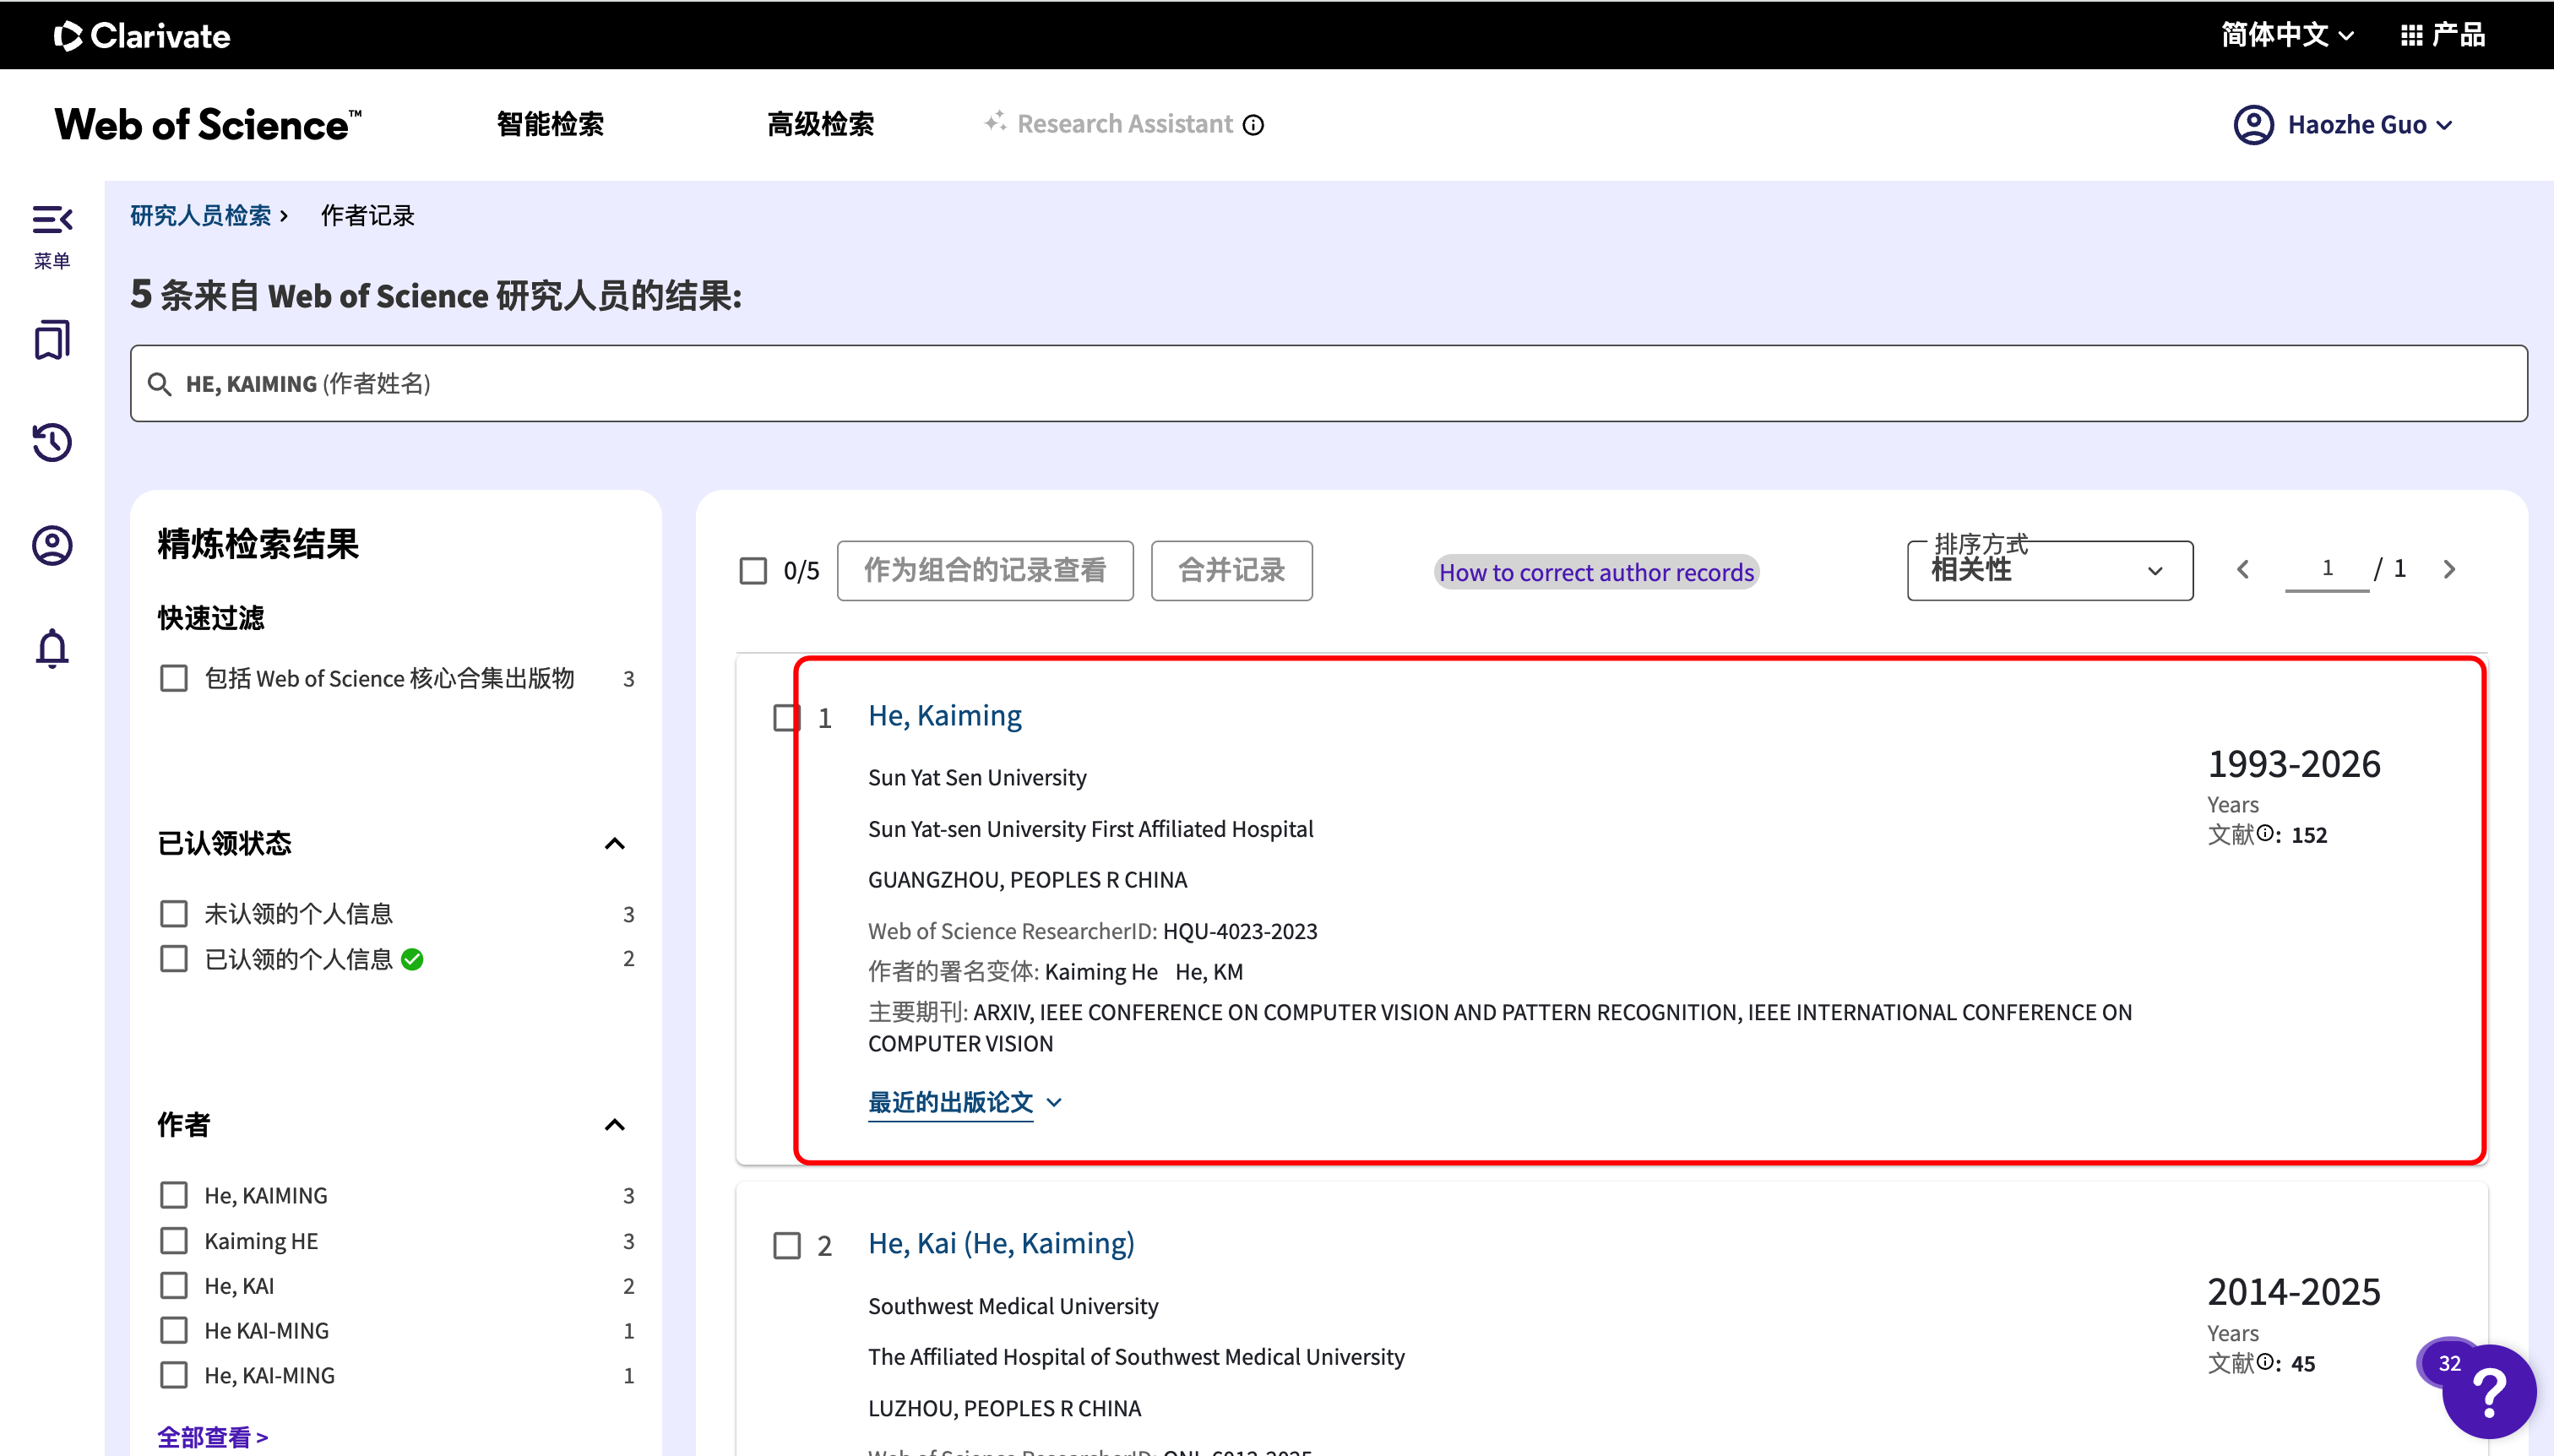The width and height of the screenshot is (2554, 1456).
Task: Click Research Assistant info icon
Action: pos(1253,125)
